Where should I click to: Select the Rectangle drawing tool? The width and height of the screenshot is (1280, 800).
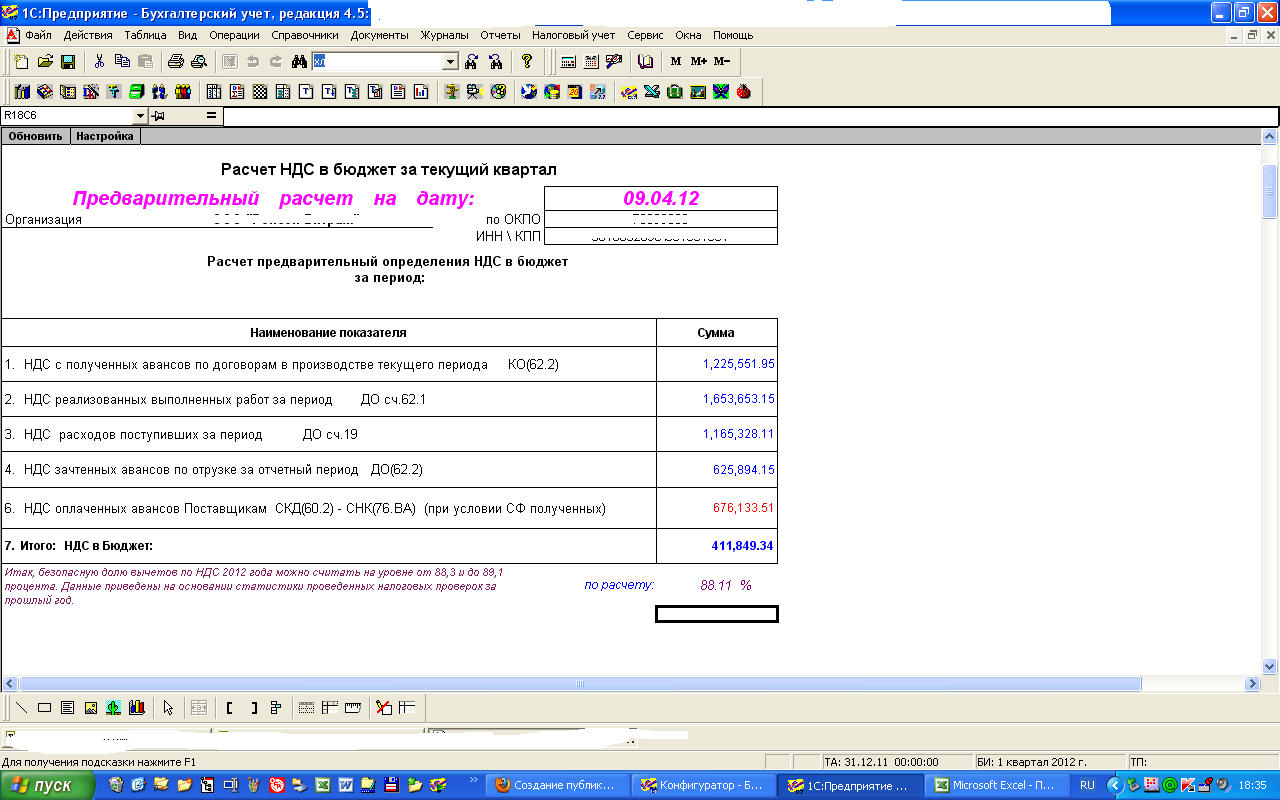click(x=45, y=708)
